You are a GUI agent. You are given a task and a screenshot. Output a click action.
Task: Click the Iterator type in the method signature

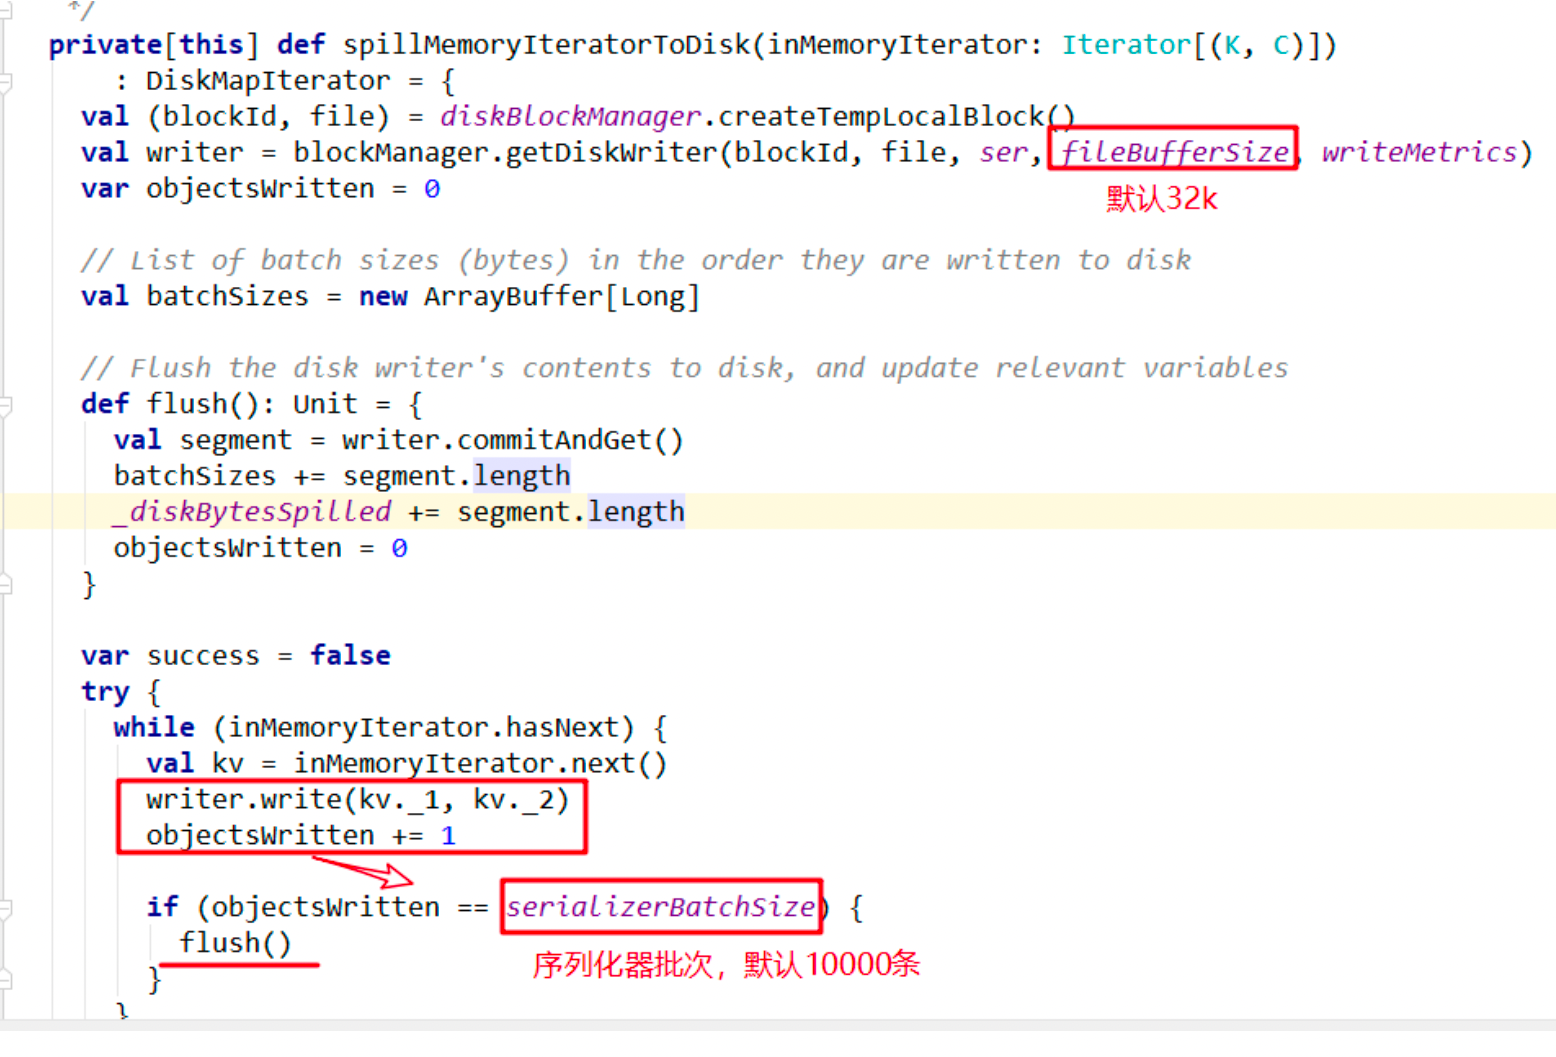(x=1126, y=45)
